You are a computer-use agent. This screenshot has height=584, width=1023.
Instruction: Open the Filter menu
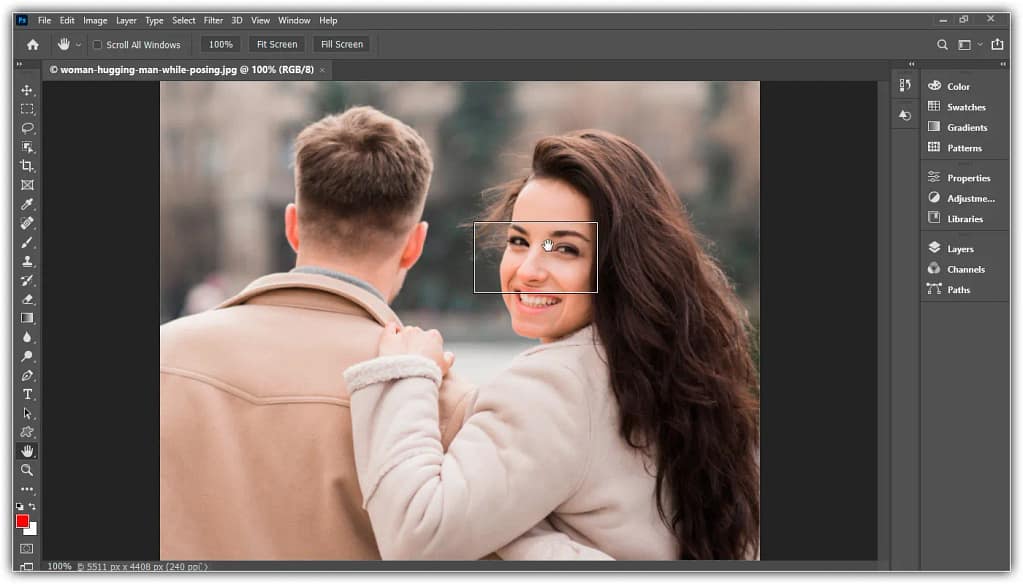click(213, 20)
